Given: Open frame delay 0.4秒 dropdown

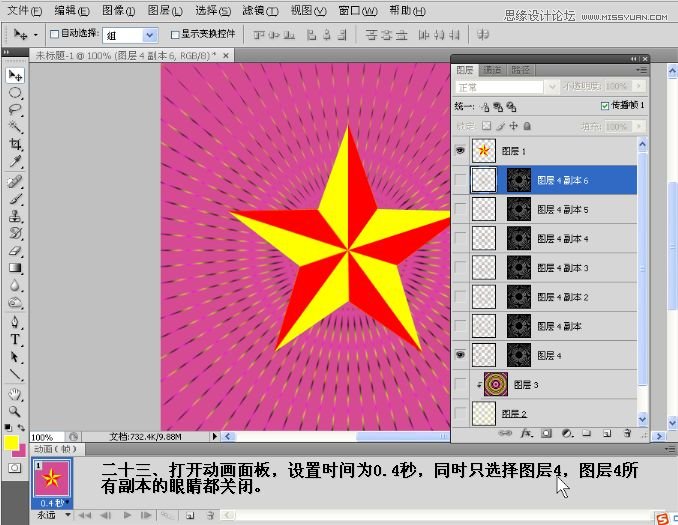Looking at the screenshot, I should [x=68, y=503].
